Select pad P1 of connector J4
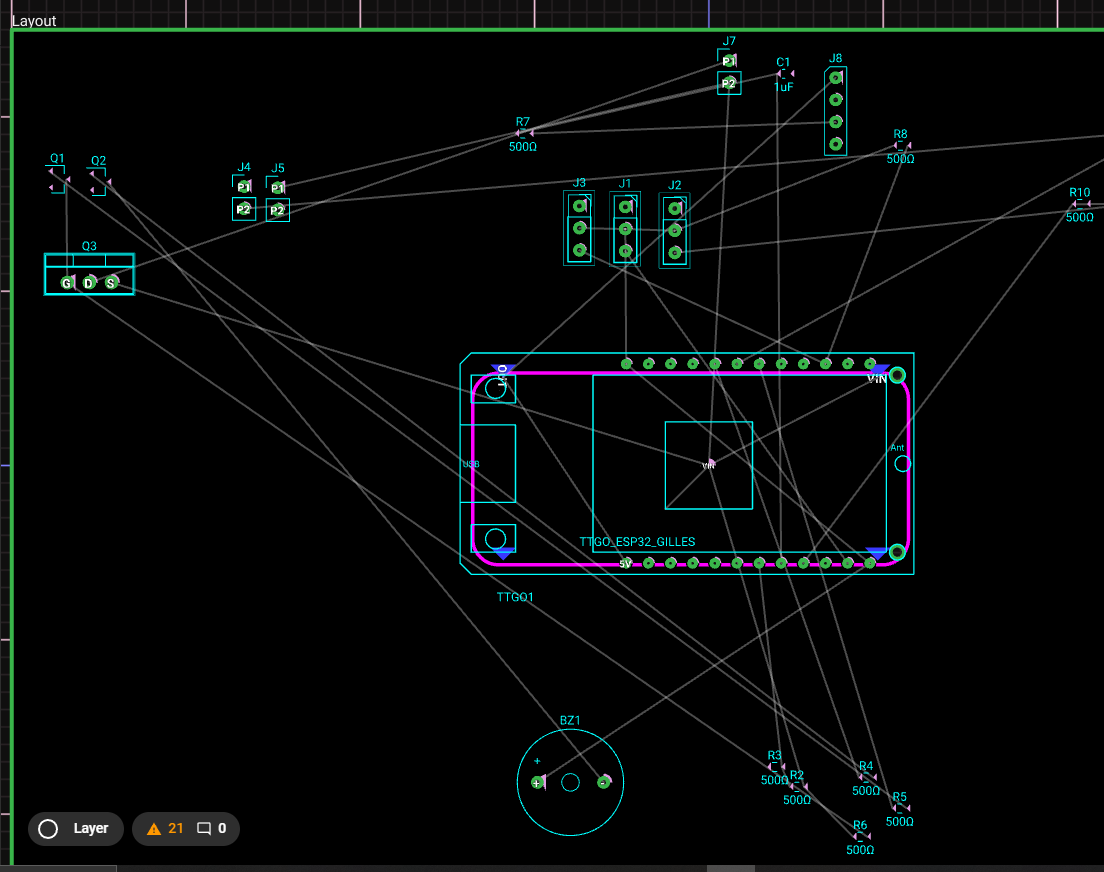 pos(244,187)
